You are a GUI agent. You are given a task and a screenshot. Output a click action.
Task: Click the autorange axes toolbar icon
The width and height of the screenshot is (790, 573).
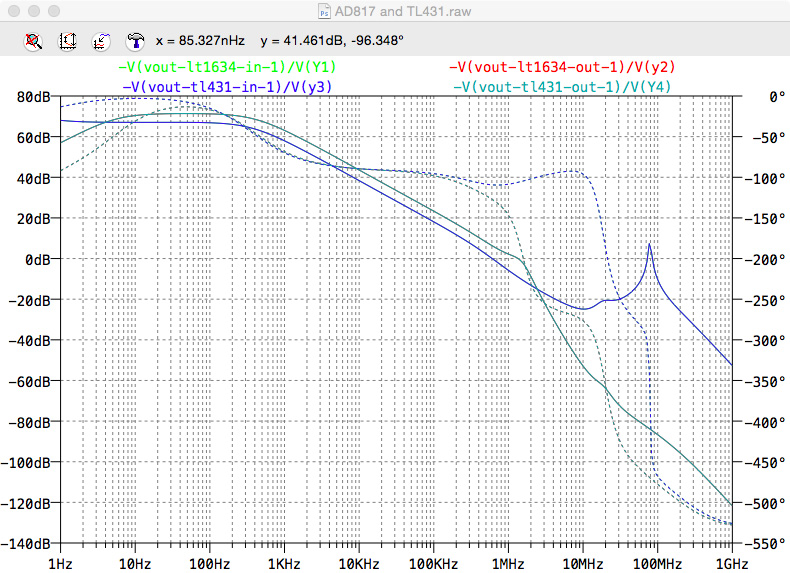pyautogui.click(x=68, y=41)
